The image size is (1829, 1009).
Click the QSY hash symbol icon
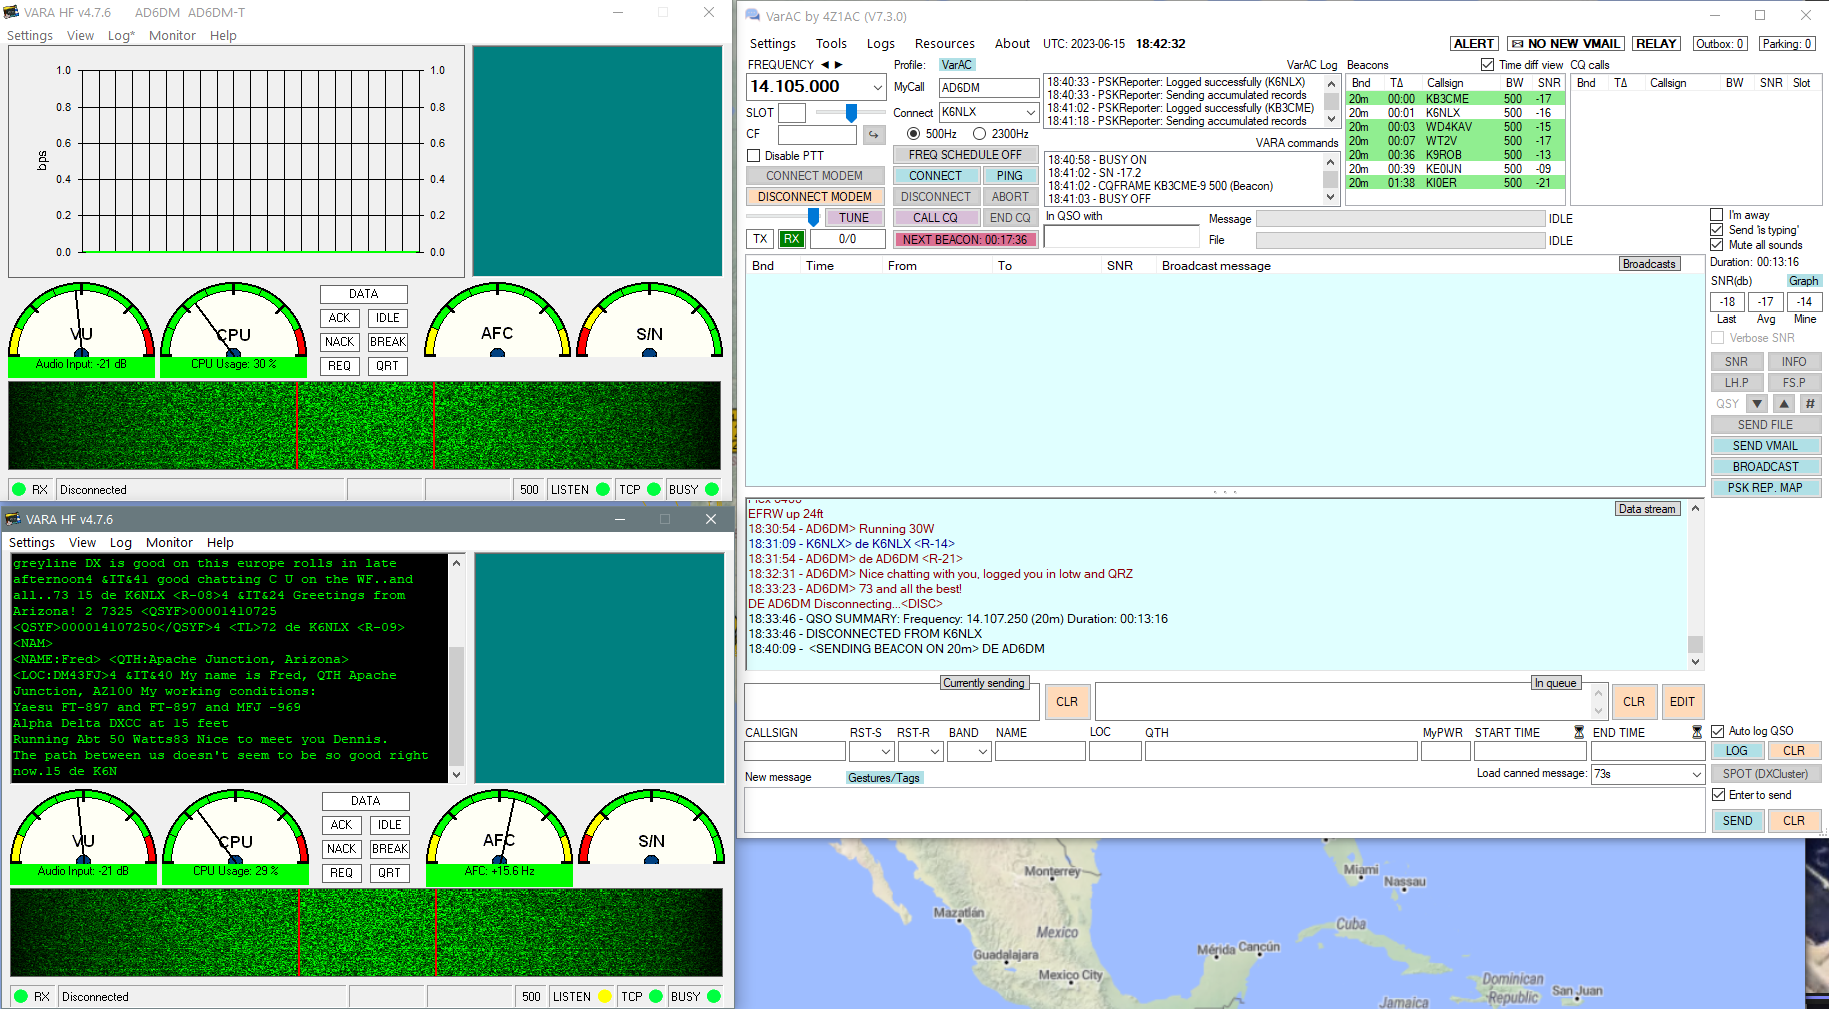(x=1810, y=404)
